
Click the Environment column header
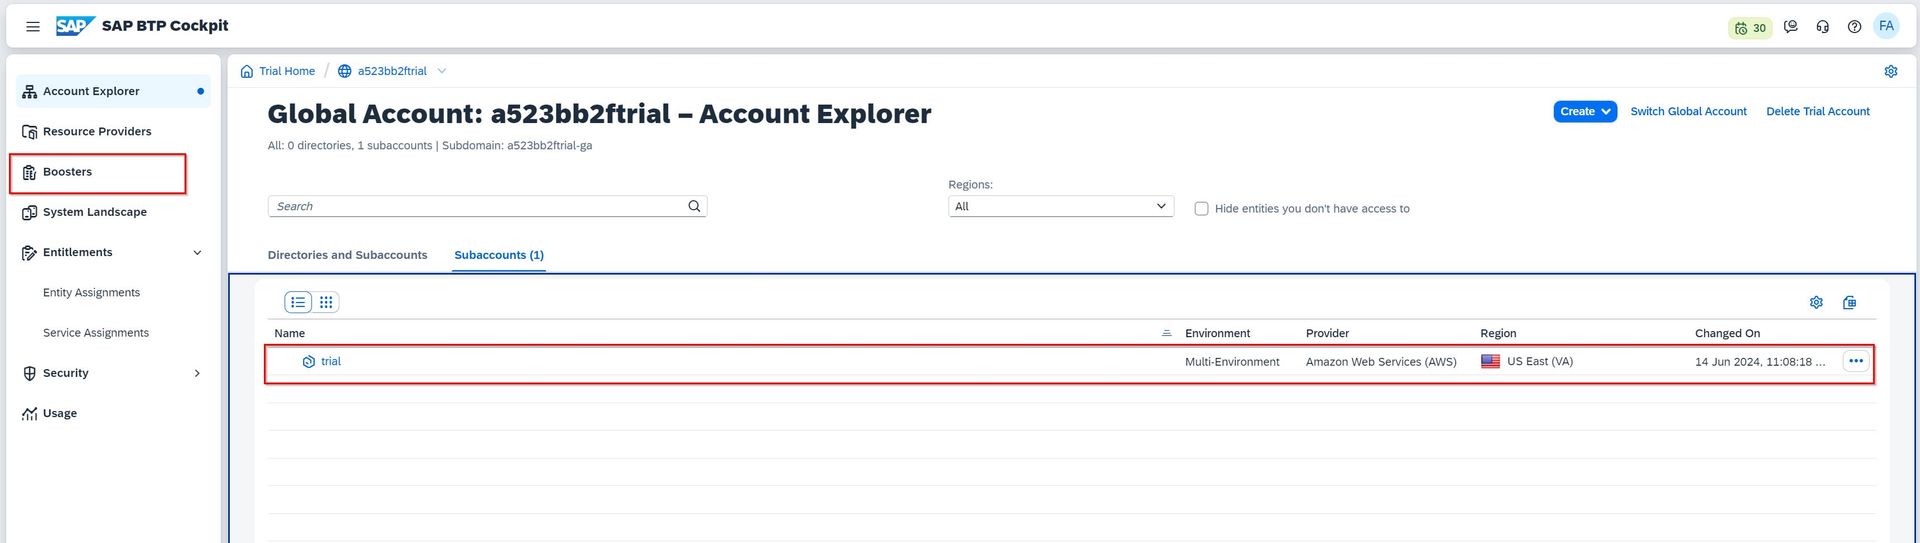coord(1217,333)
